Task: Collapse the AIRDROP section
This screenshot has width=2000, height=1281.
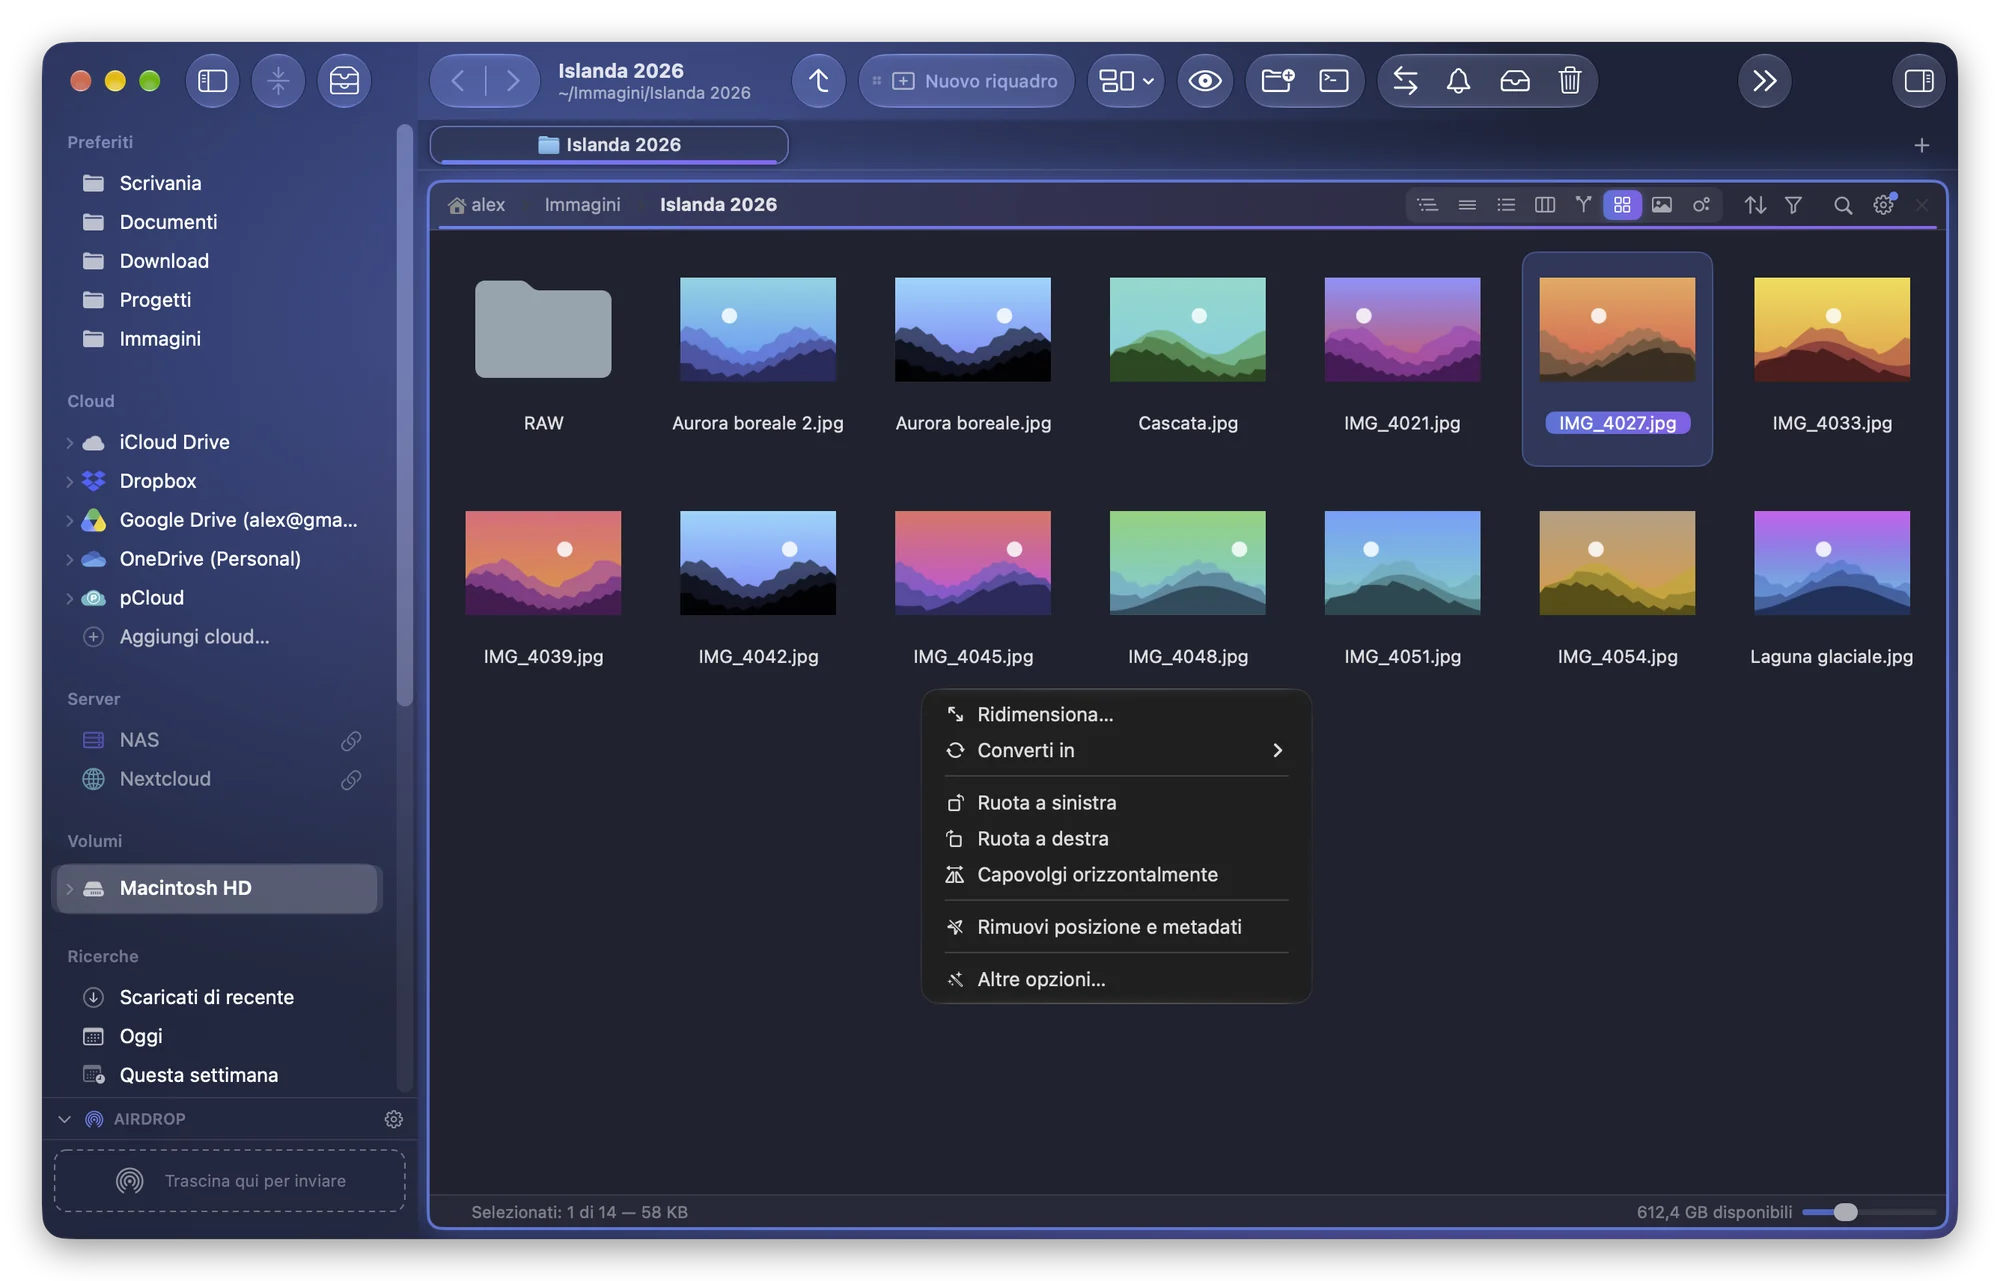Action: click(65, 1119)
